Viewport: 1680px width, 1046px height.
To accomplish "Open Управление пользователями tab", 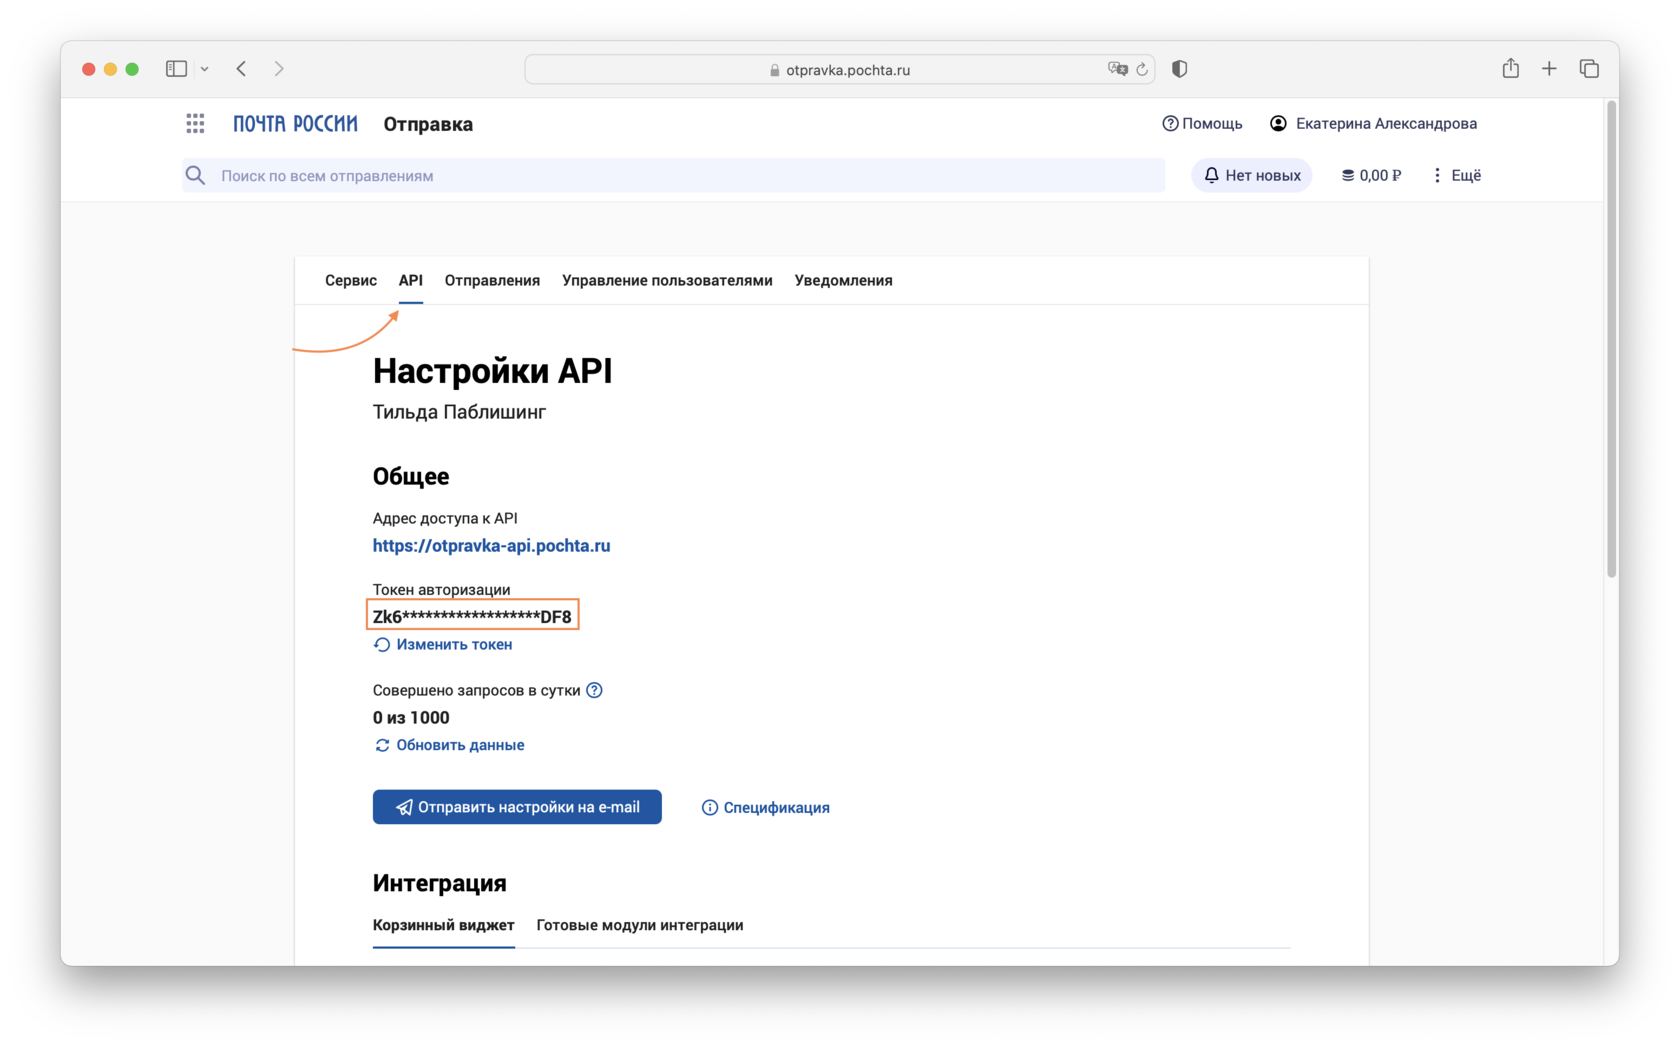I will (x=667, y=280).
